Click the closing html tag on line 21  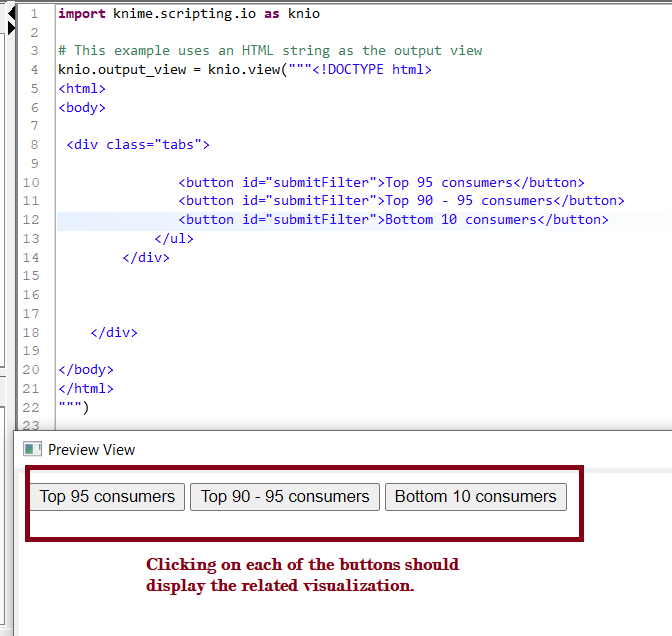point(86,389)
